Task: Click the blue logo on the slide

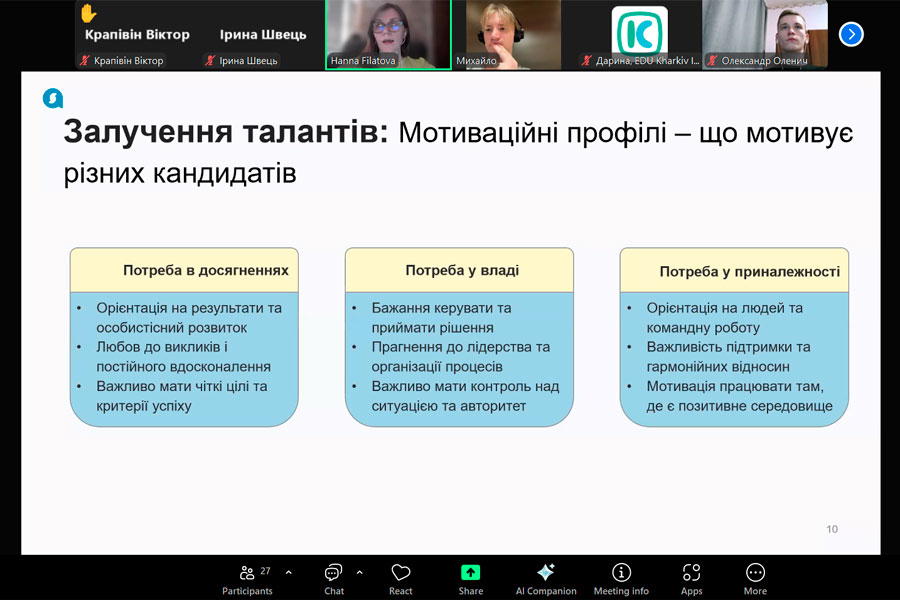Action: (x=53, y=98)
